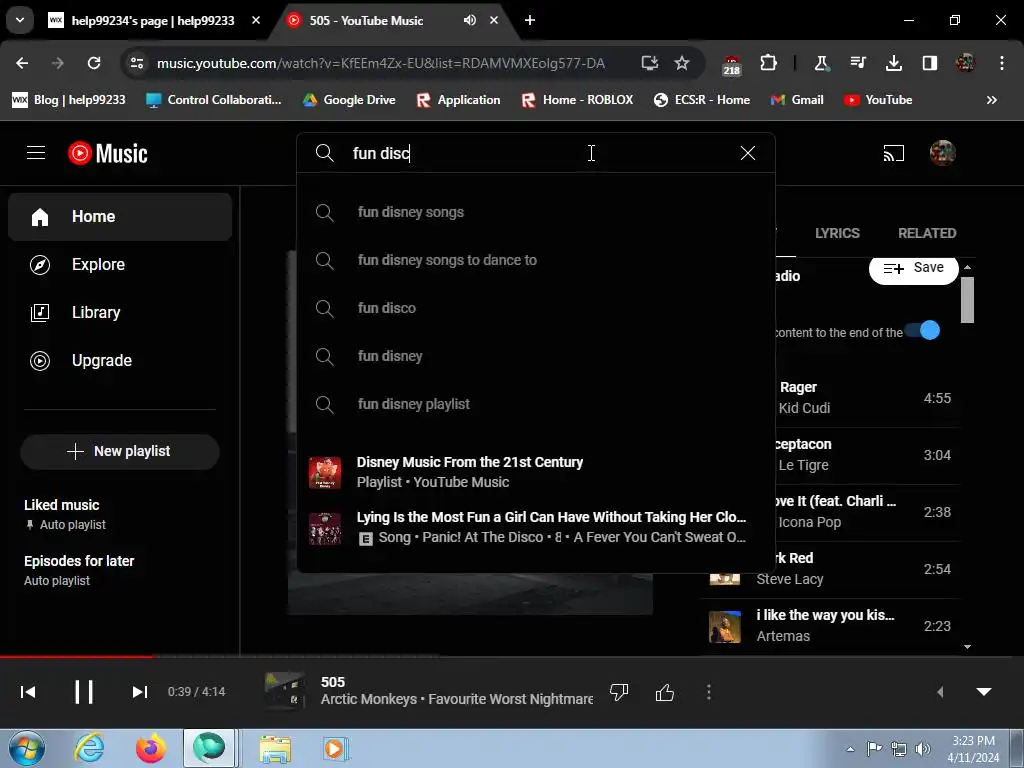This screenshot has height=768, width=1024.
Task: Dislike the song 505
Action: click(618, 692)
